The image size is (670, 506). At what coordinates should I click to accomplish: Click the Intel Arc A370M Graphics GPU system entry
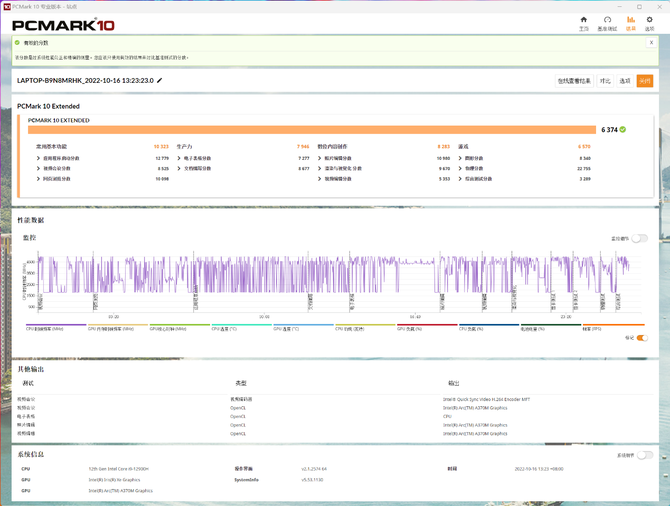click(120, 491)
